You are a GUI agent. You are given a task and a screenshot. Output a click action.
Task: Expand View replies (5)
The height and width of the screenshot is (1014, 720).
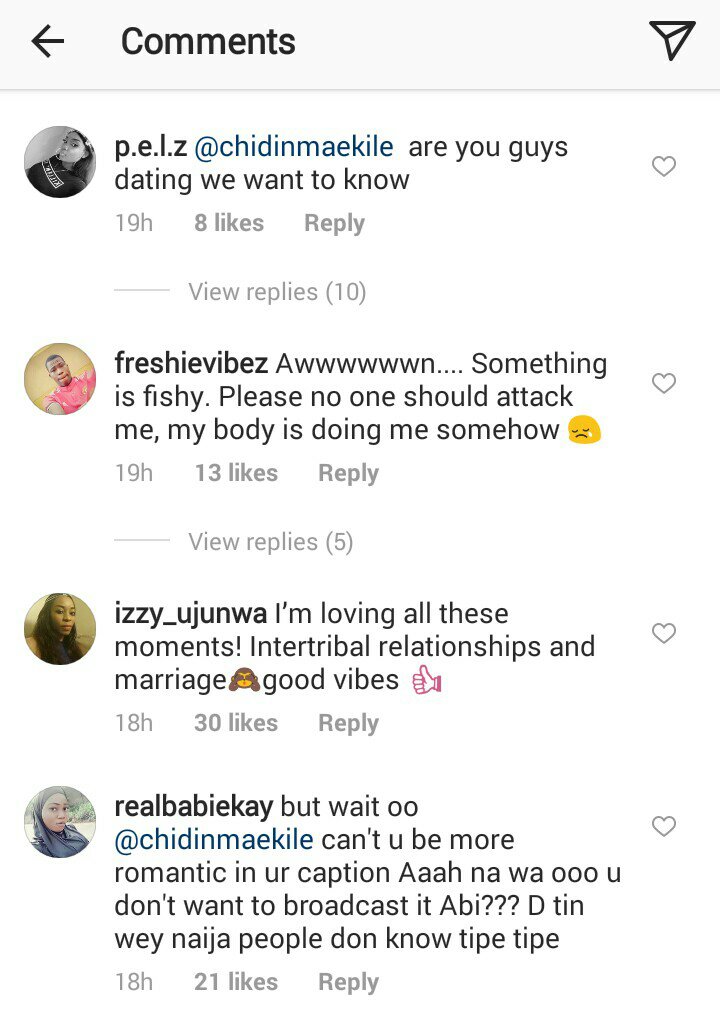[x=270, y=542]
